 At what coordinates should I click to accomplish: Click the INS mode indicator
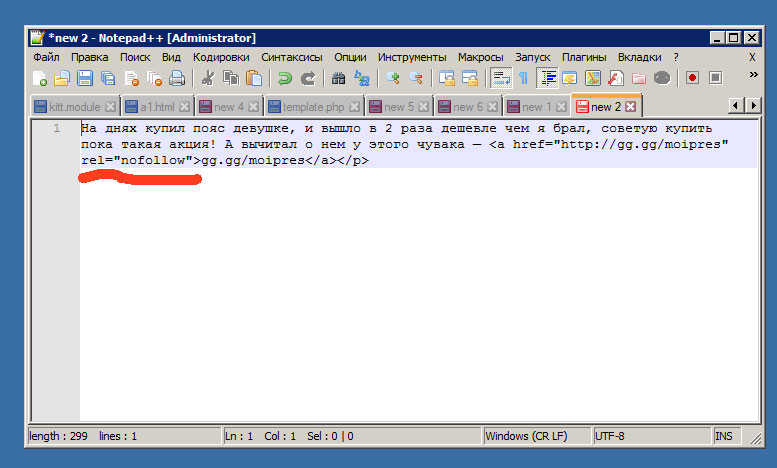coord(726,436)
